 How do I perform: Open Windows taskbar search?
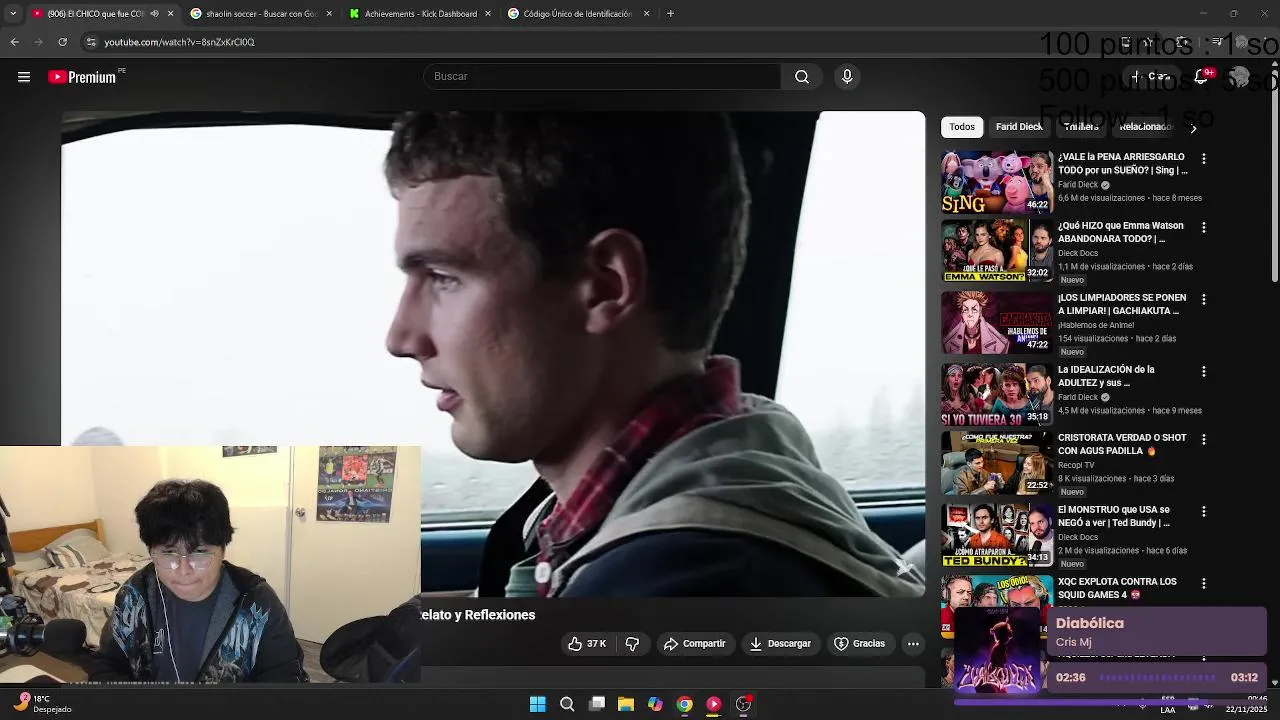tap(567, 704)
